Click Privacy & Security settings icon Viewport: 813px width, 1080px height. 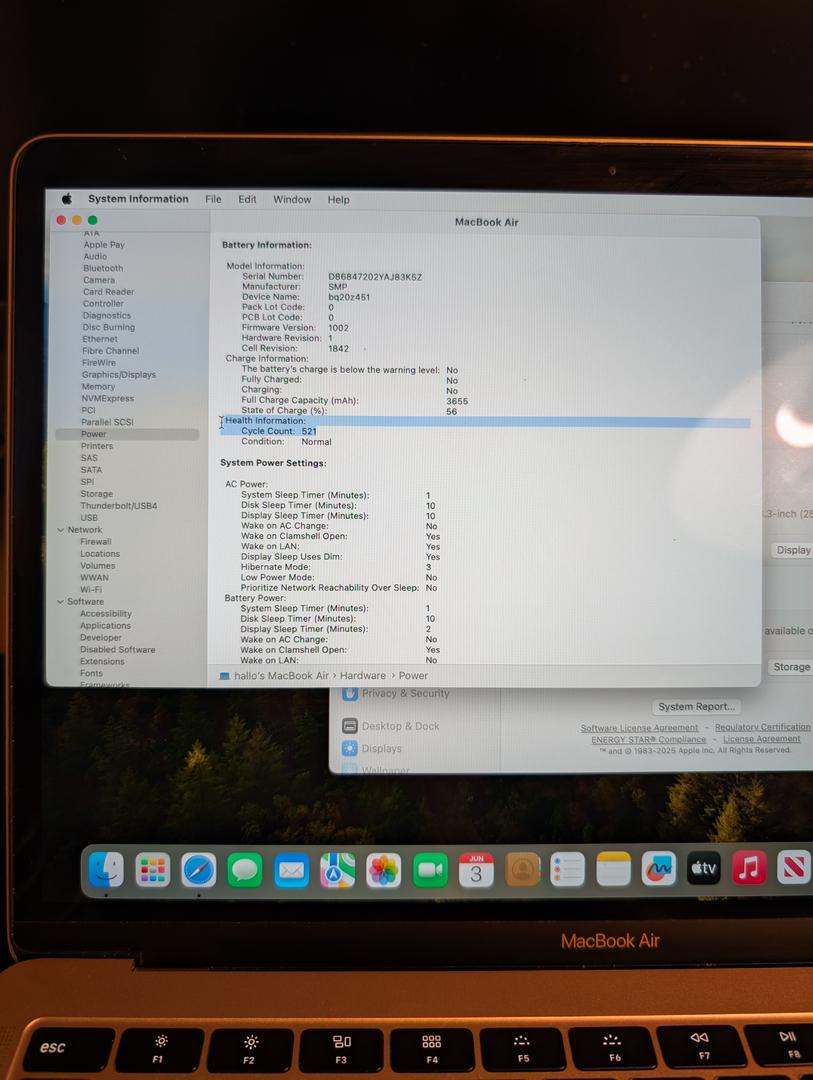click(x=350, y=693)
